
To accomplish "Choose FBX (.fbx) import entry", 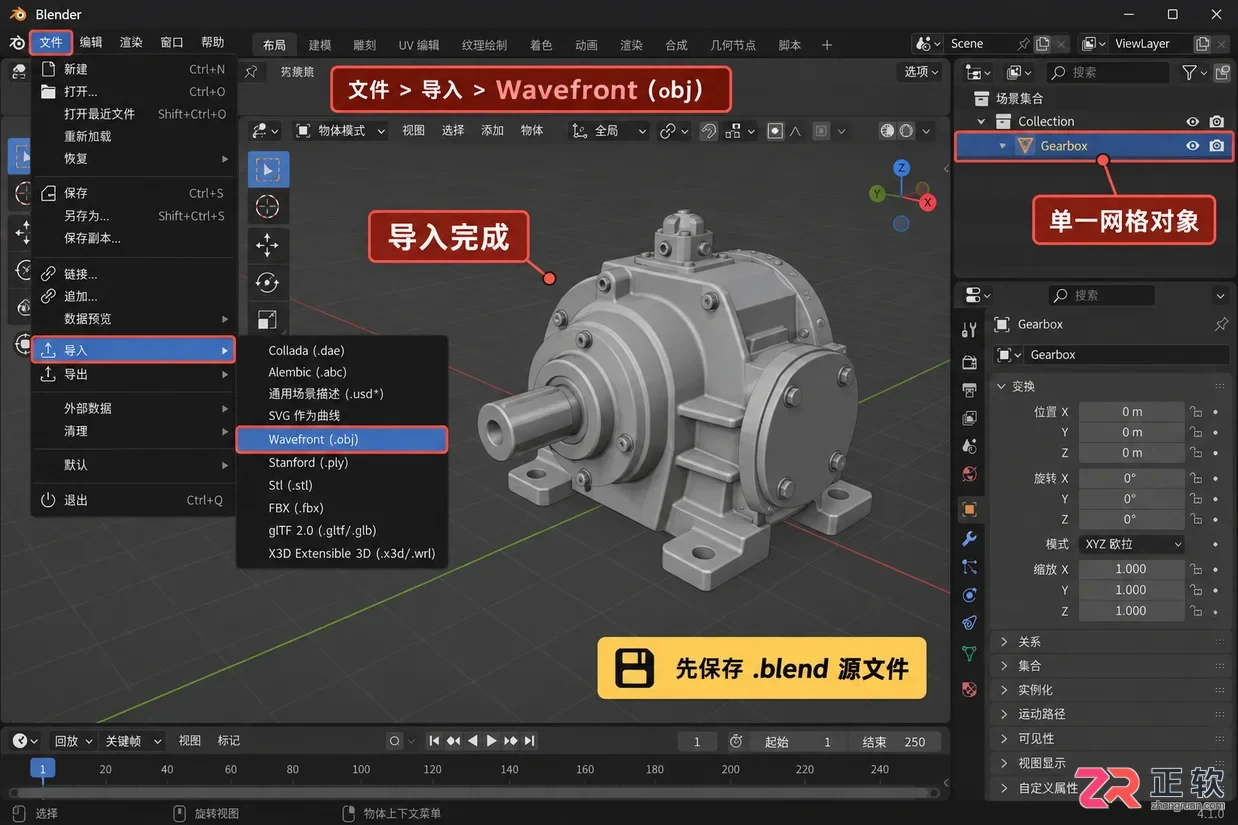I will coord(341,508).
